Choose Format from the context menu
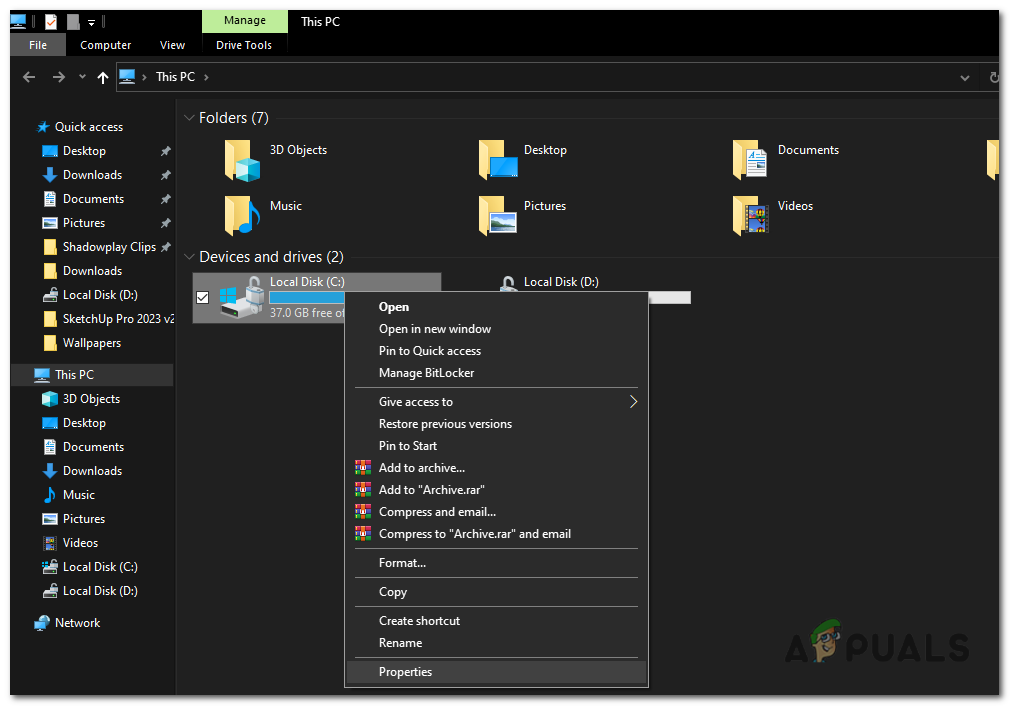The image size is (1010, 706). click(402, 562)
